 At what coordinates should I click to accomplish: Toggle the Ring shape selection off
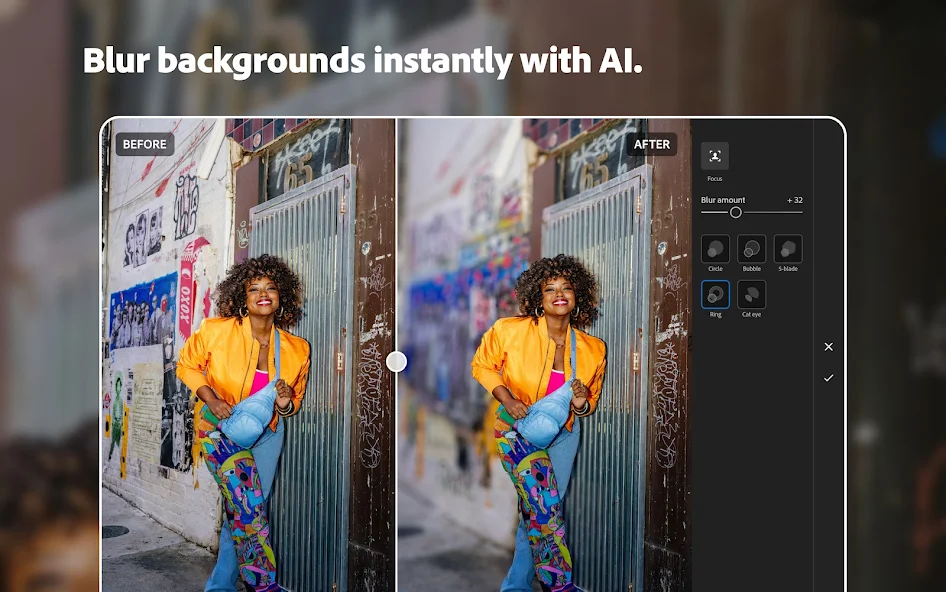715,295
